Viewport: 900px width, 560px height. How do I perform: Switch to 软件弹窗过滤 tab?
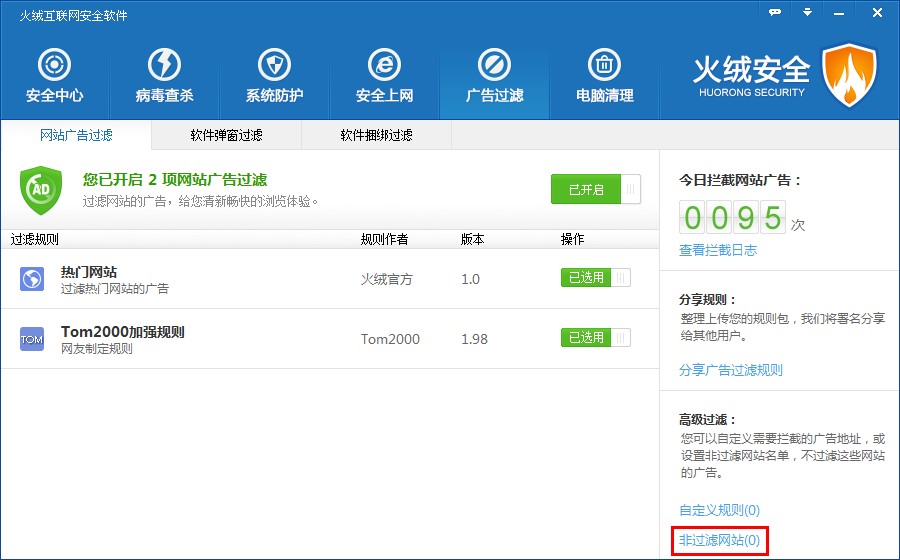226,135
